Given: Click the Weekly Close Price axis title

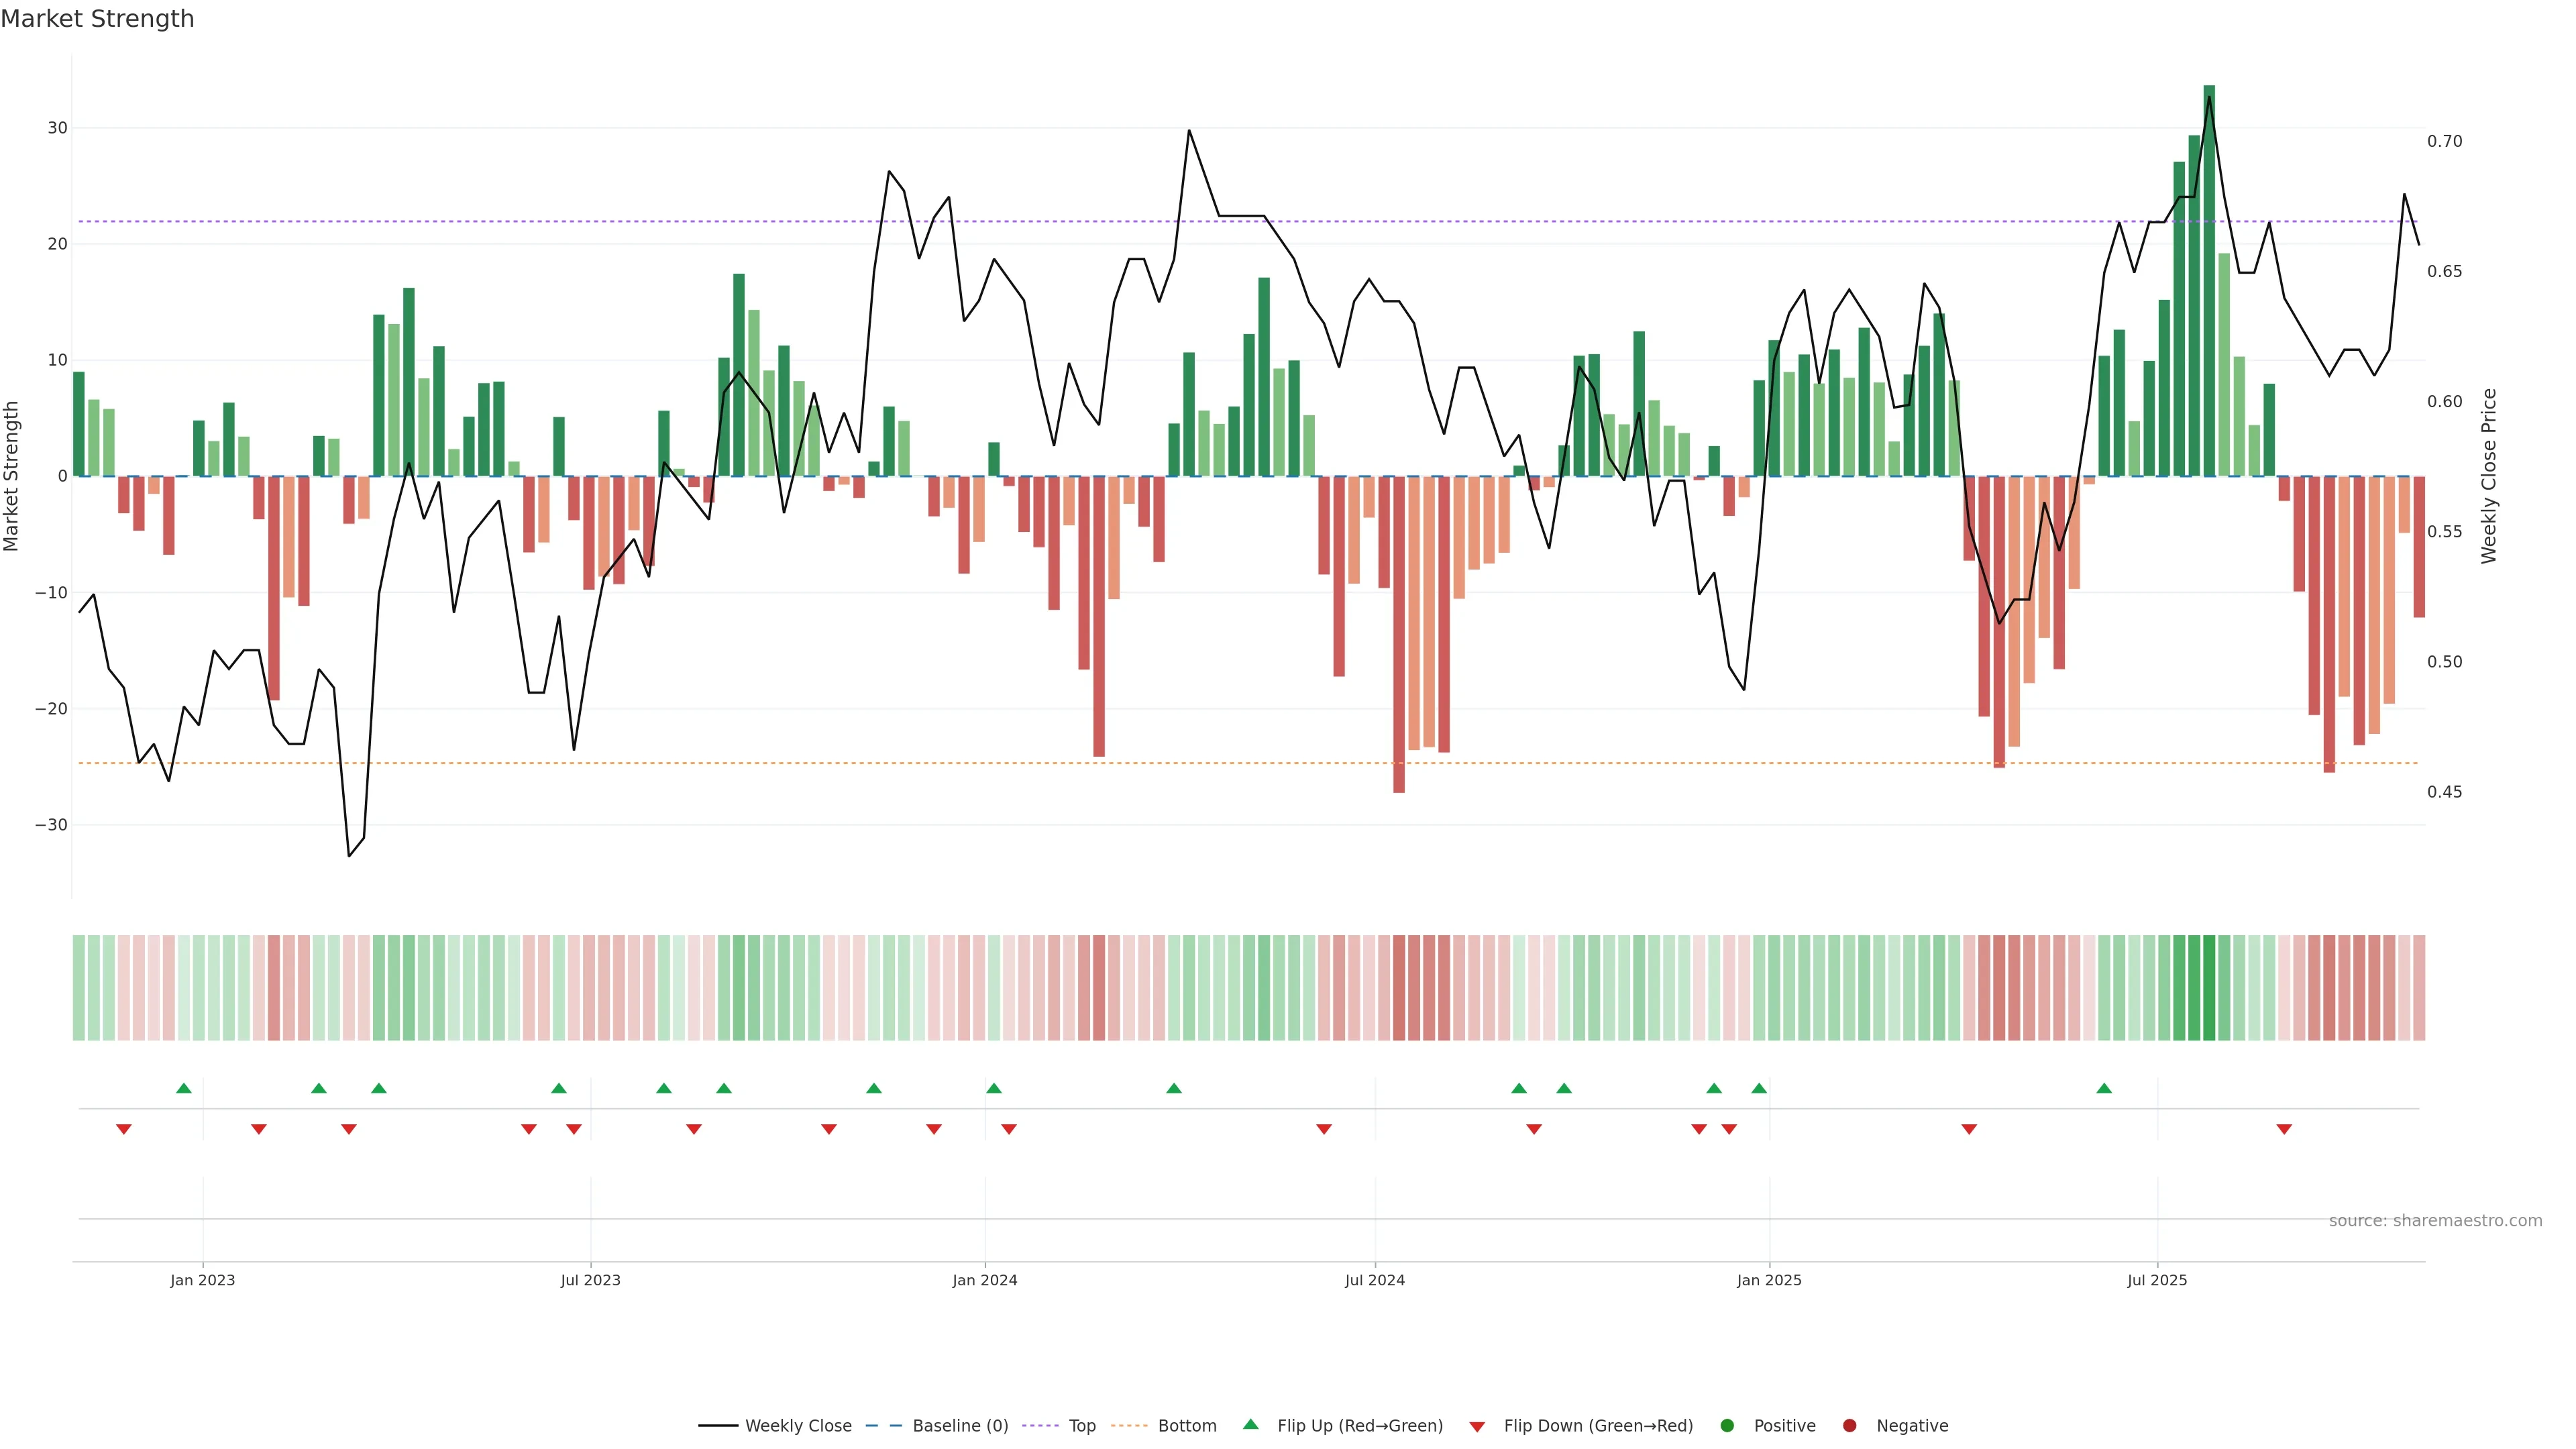Looking at the screenshot, I should (2489, 476).
